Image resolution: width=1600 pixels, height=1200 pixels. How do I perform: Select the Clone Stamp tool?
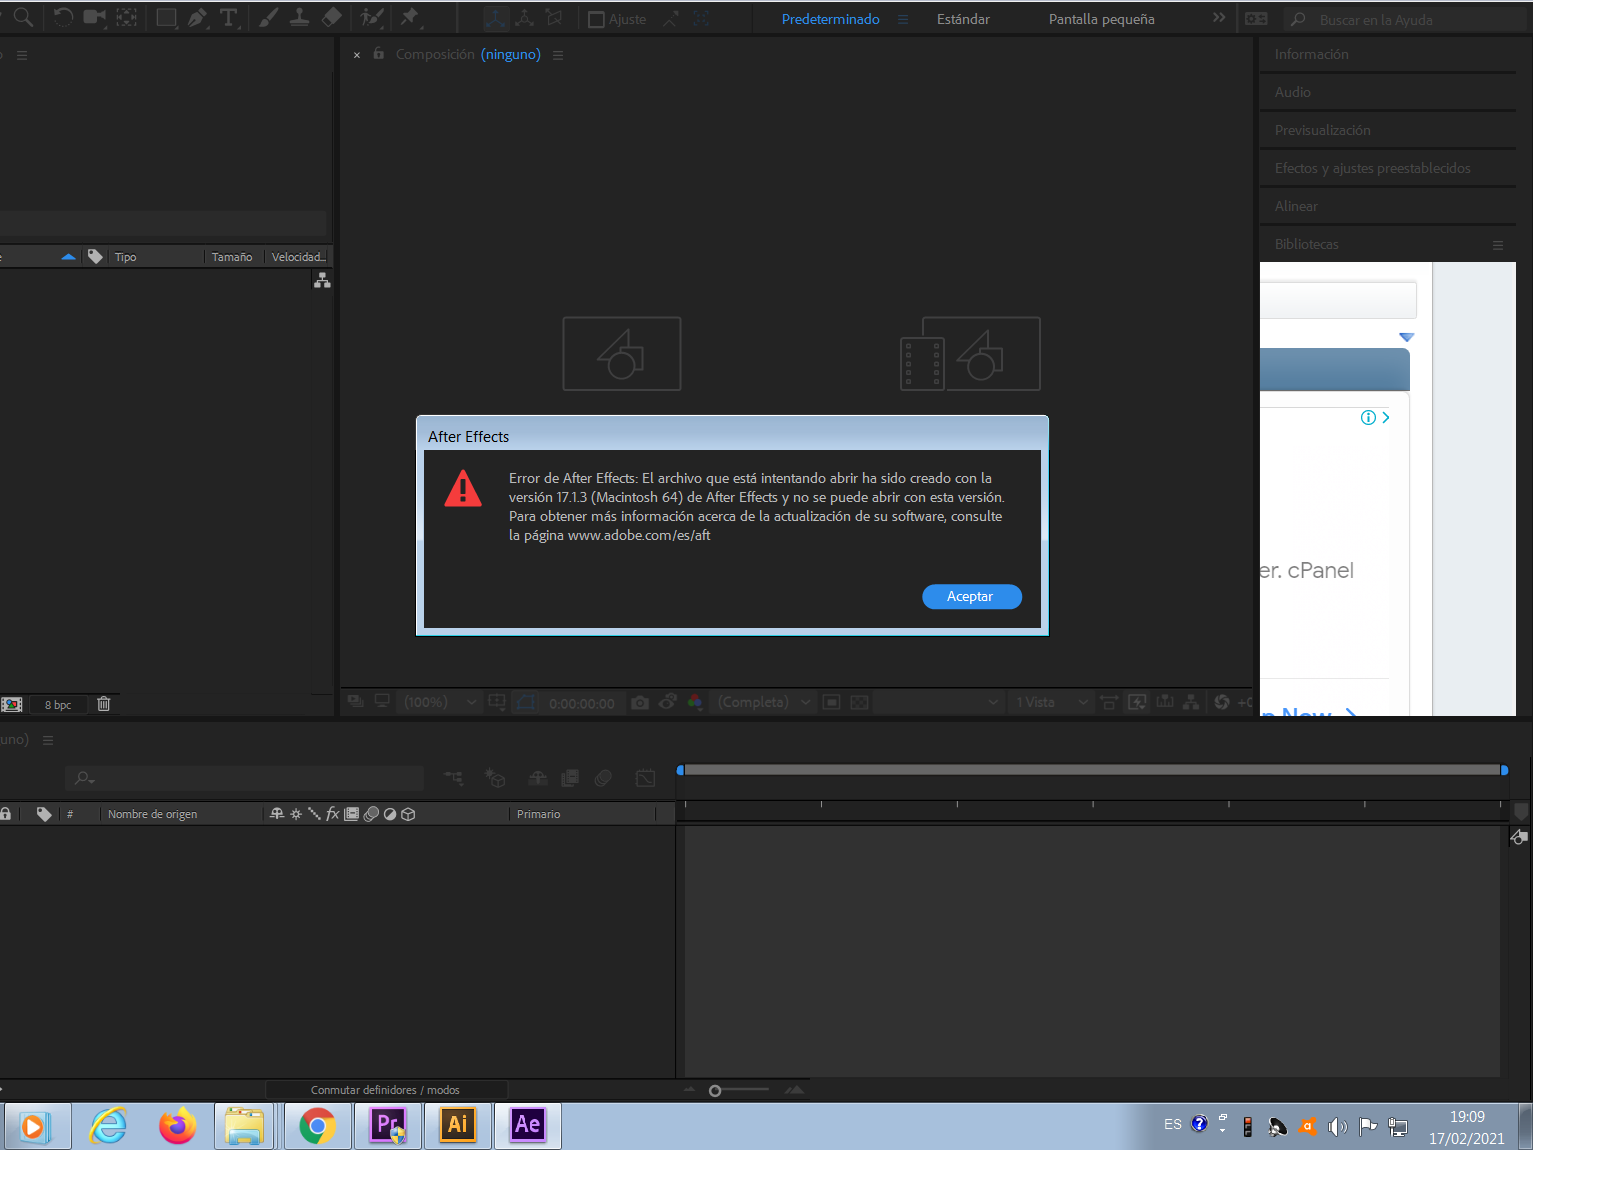coord(299,17)
